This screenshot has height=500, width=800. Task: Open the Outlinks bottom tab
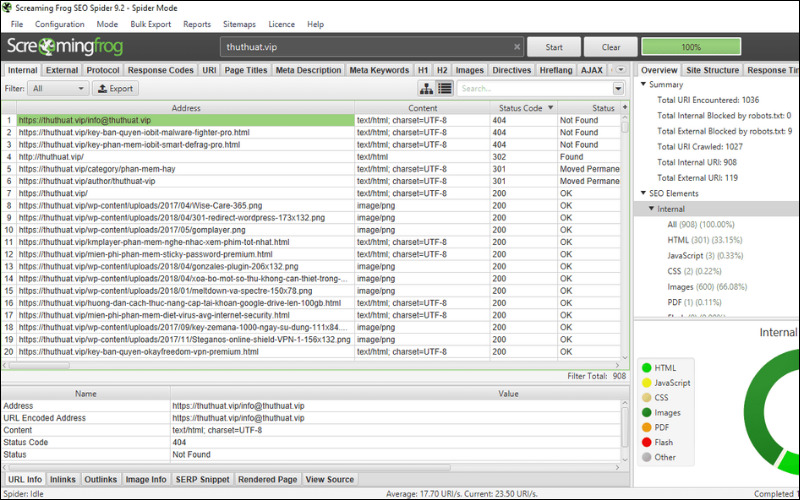coord(101,480)
